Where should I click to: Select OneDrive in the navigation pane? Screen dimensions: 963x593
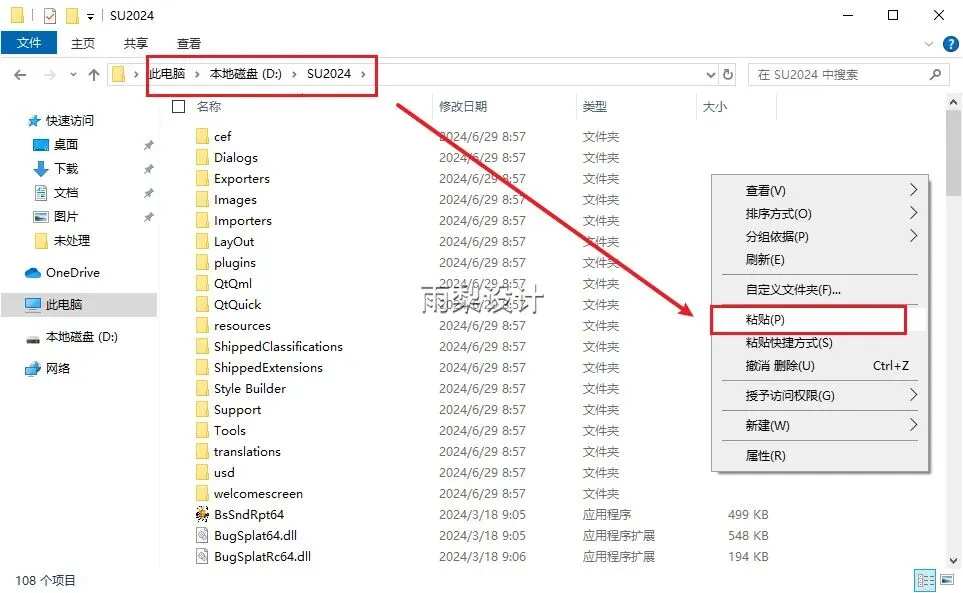72,273
